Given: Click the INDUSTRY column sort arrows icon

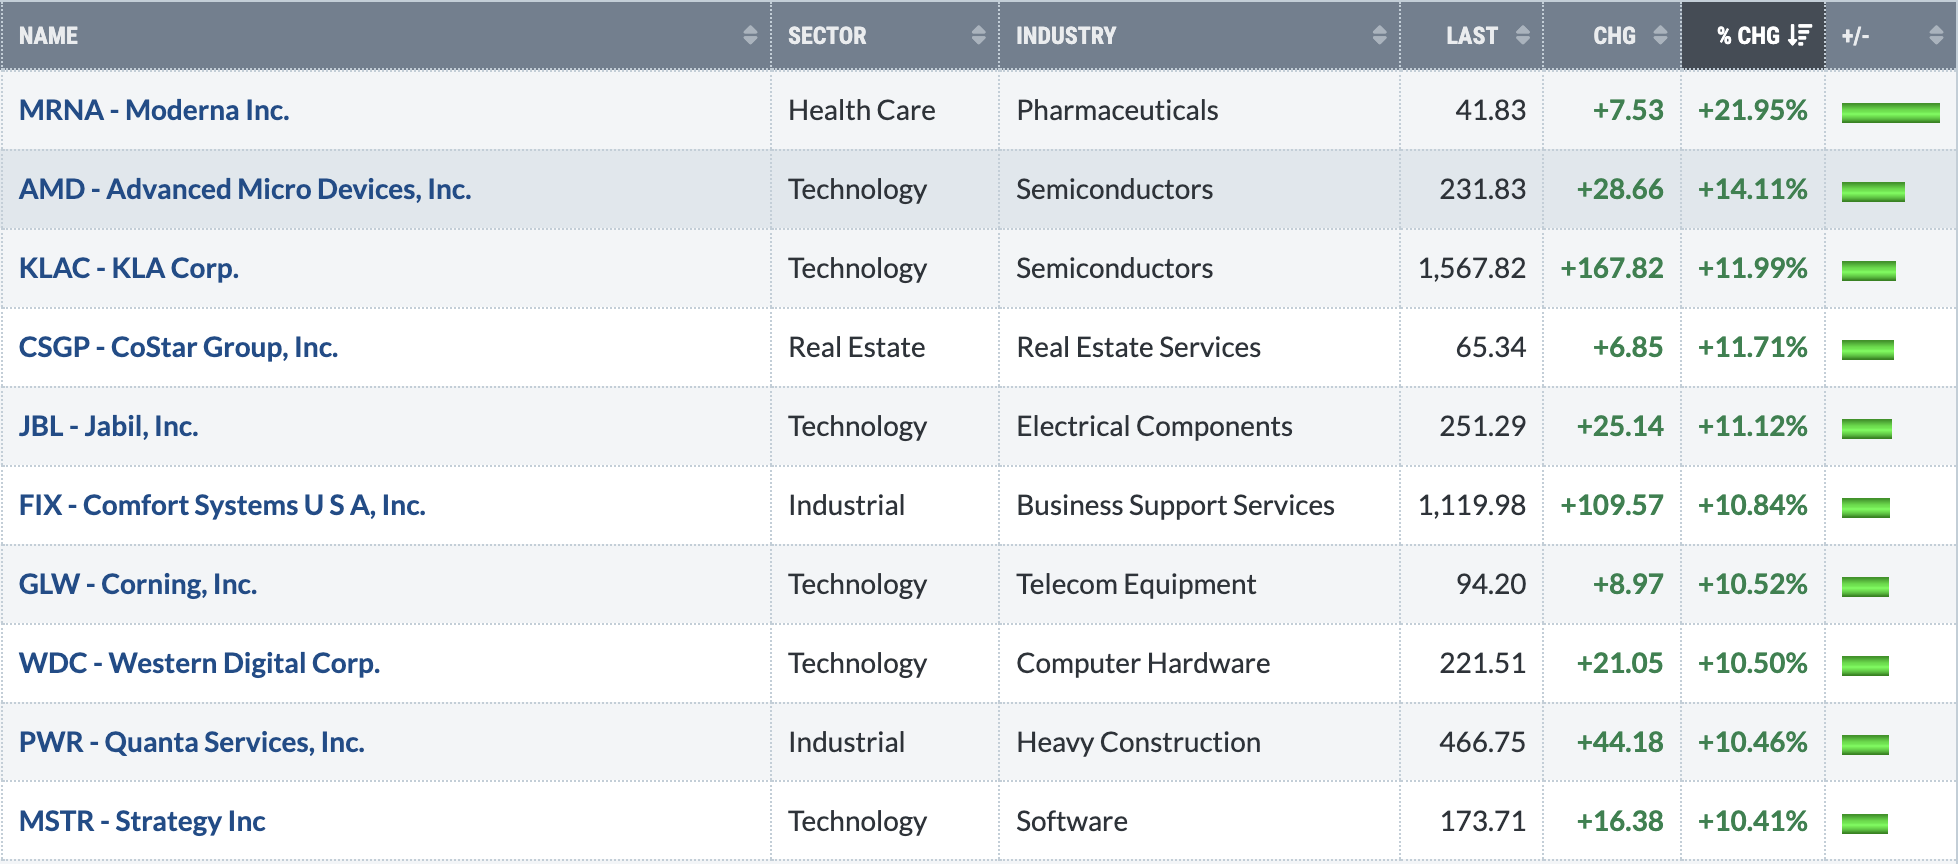Looking at the screenshot, I should point(1379,36).
